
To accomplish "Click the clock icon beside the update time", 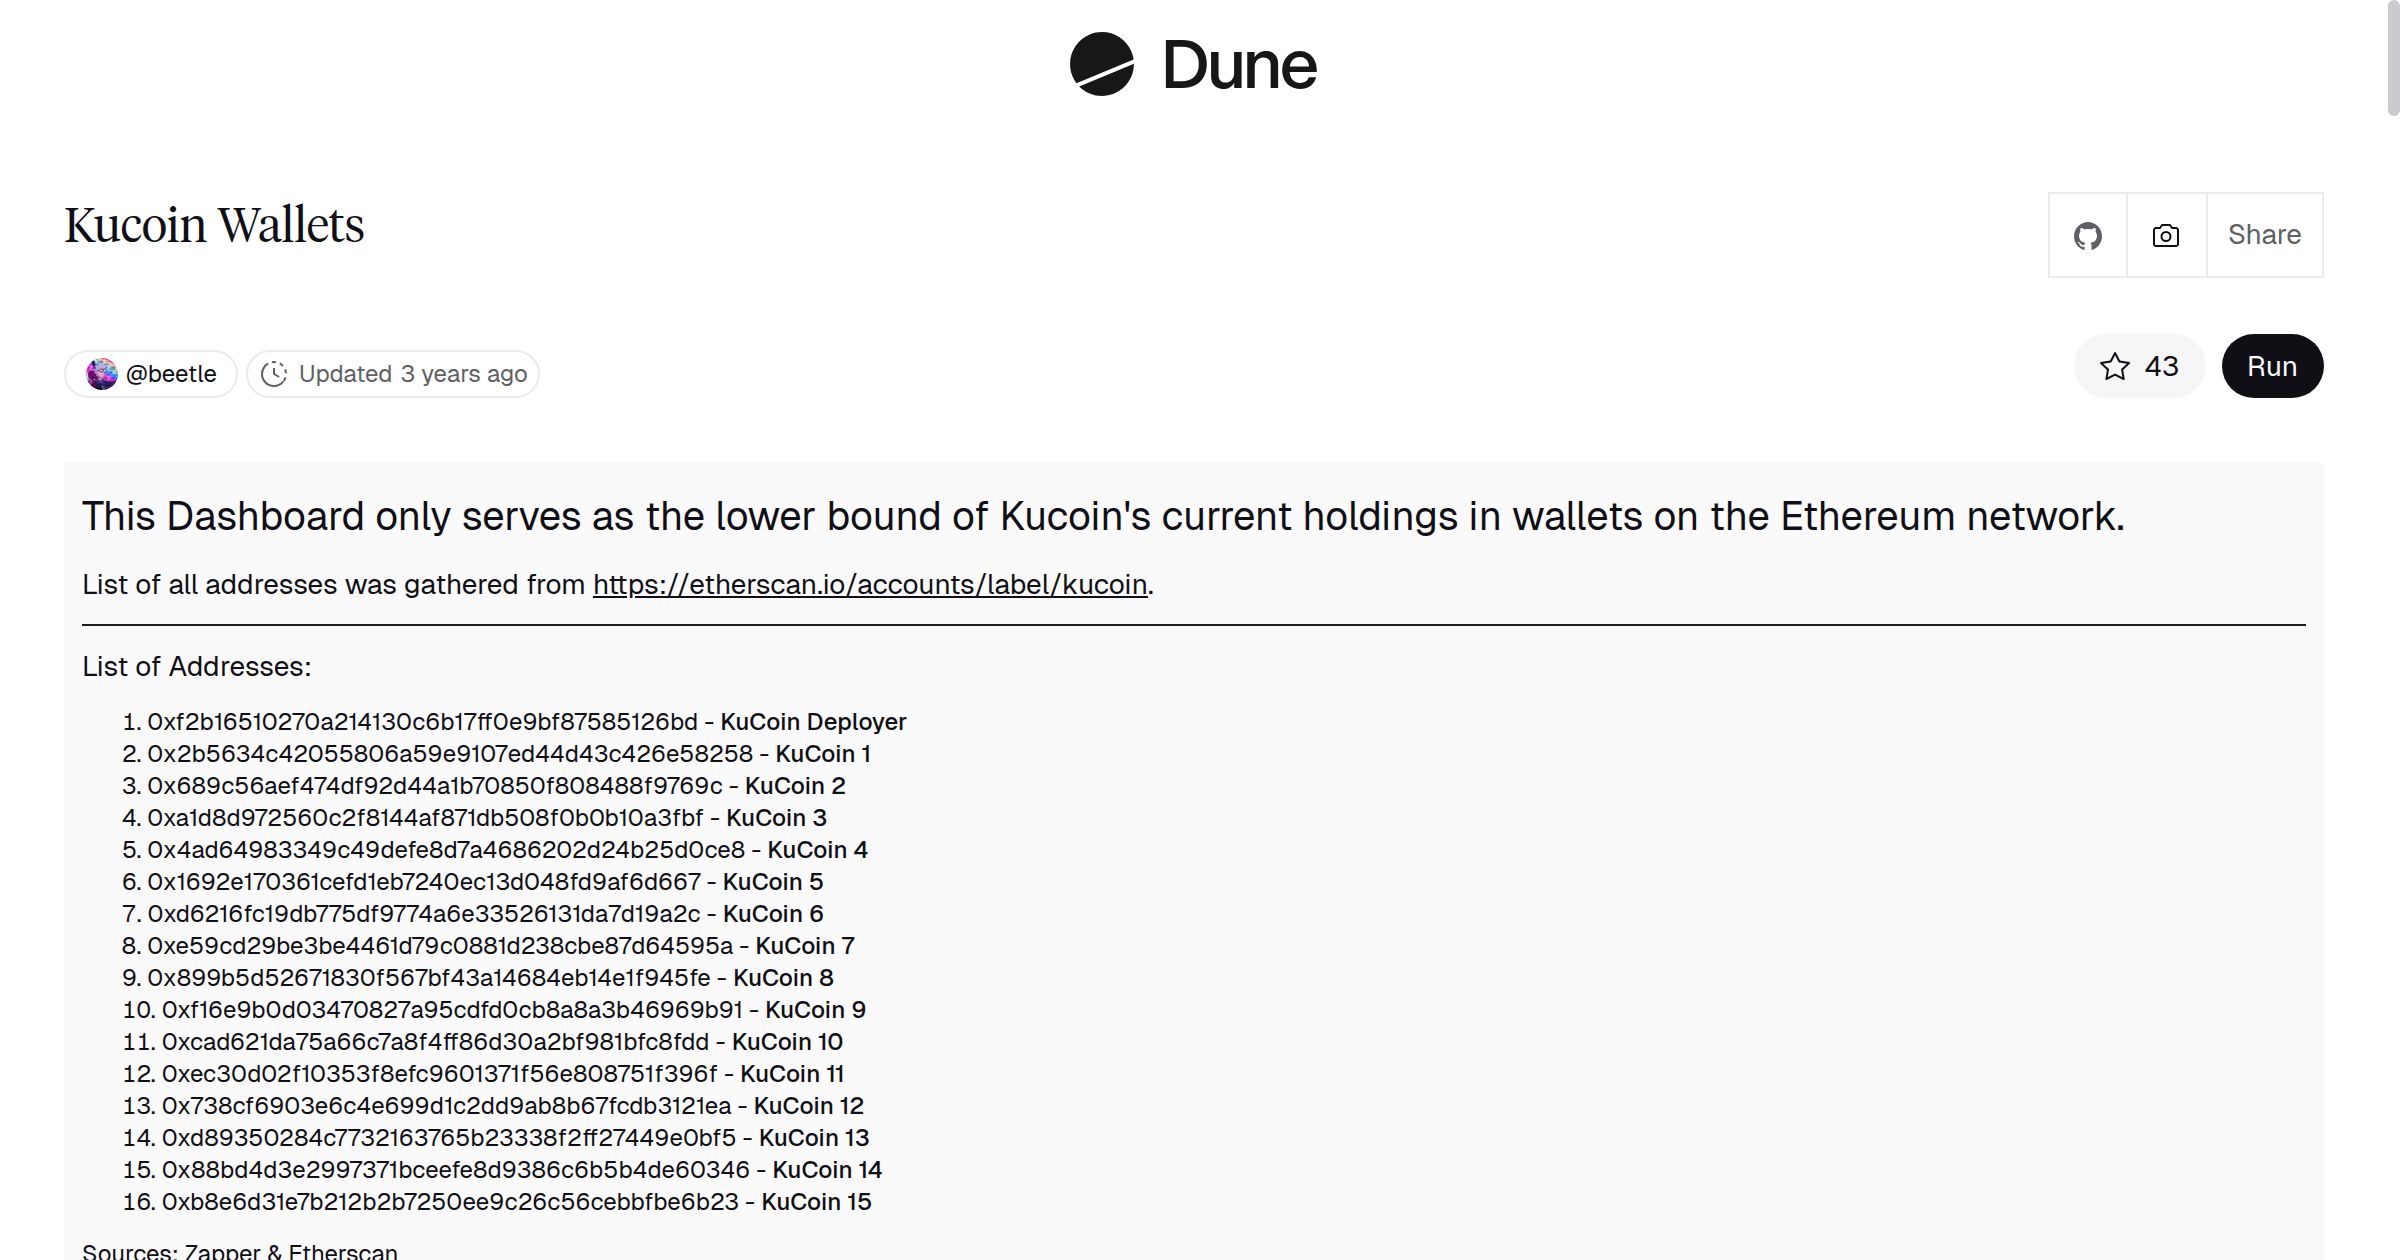I will [x=275, y=373].
